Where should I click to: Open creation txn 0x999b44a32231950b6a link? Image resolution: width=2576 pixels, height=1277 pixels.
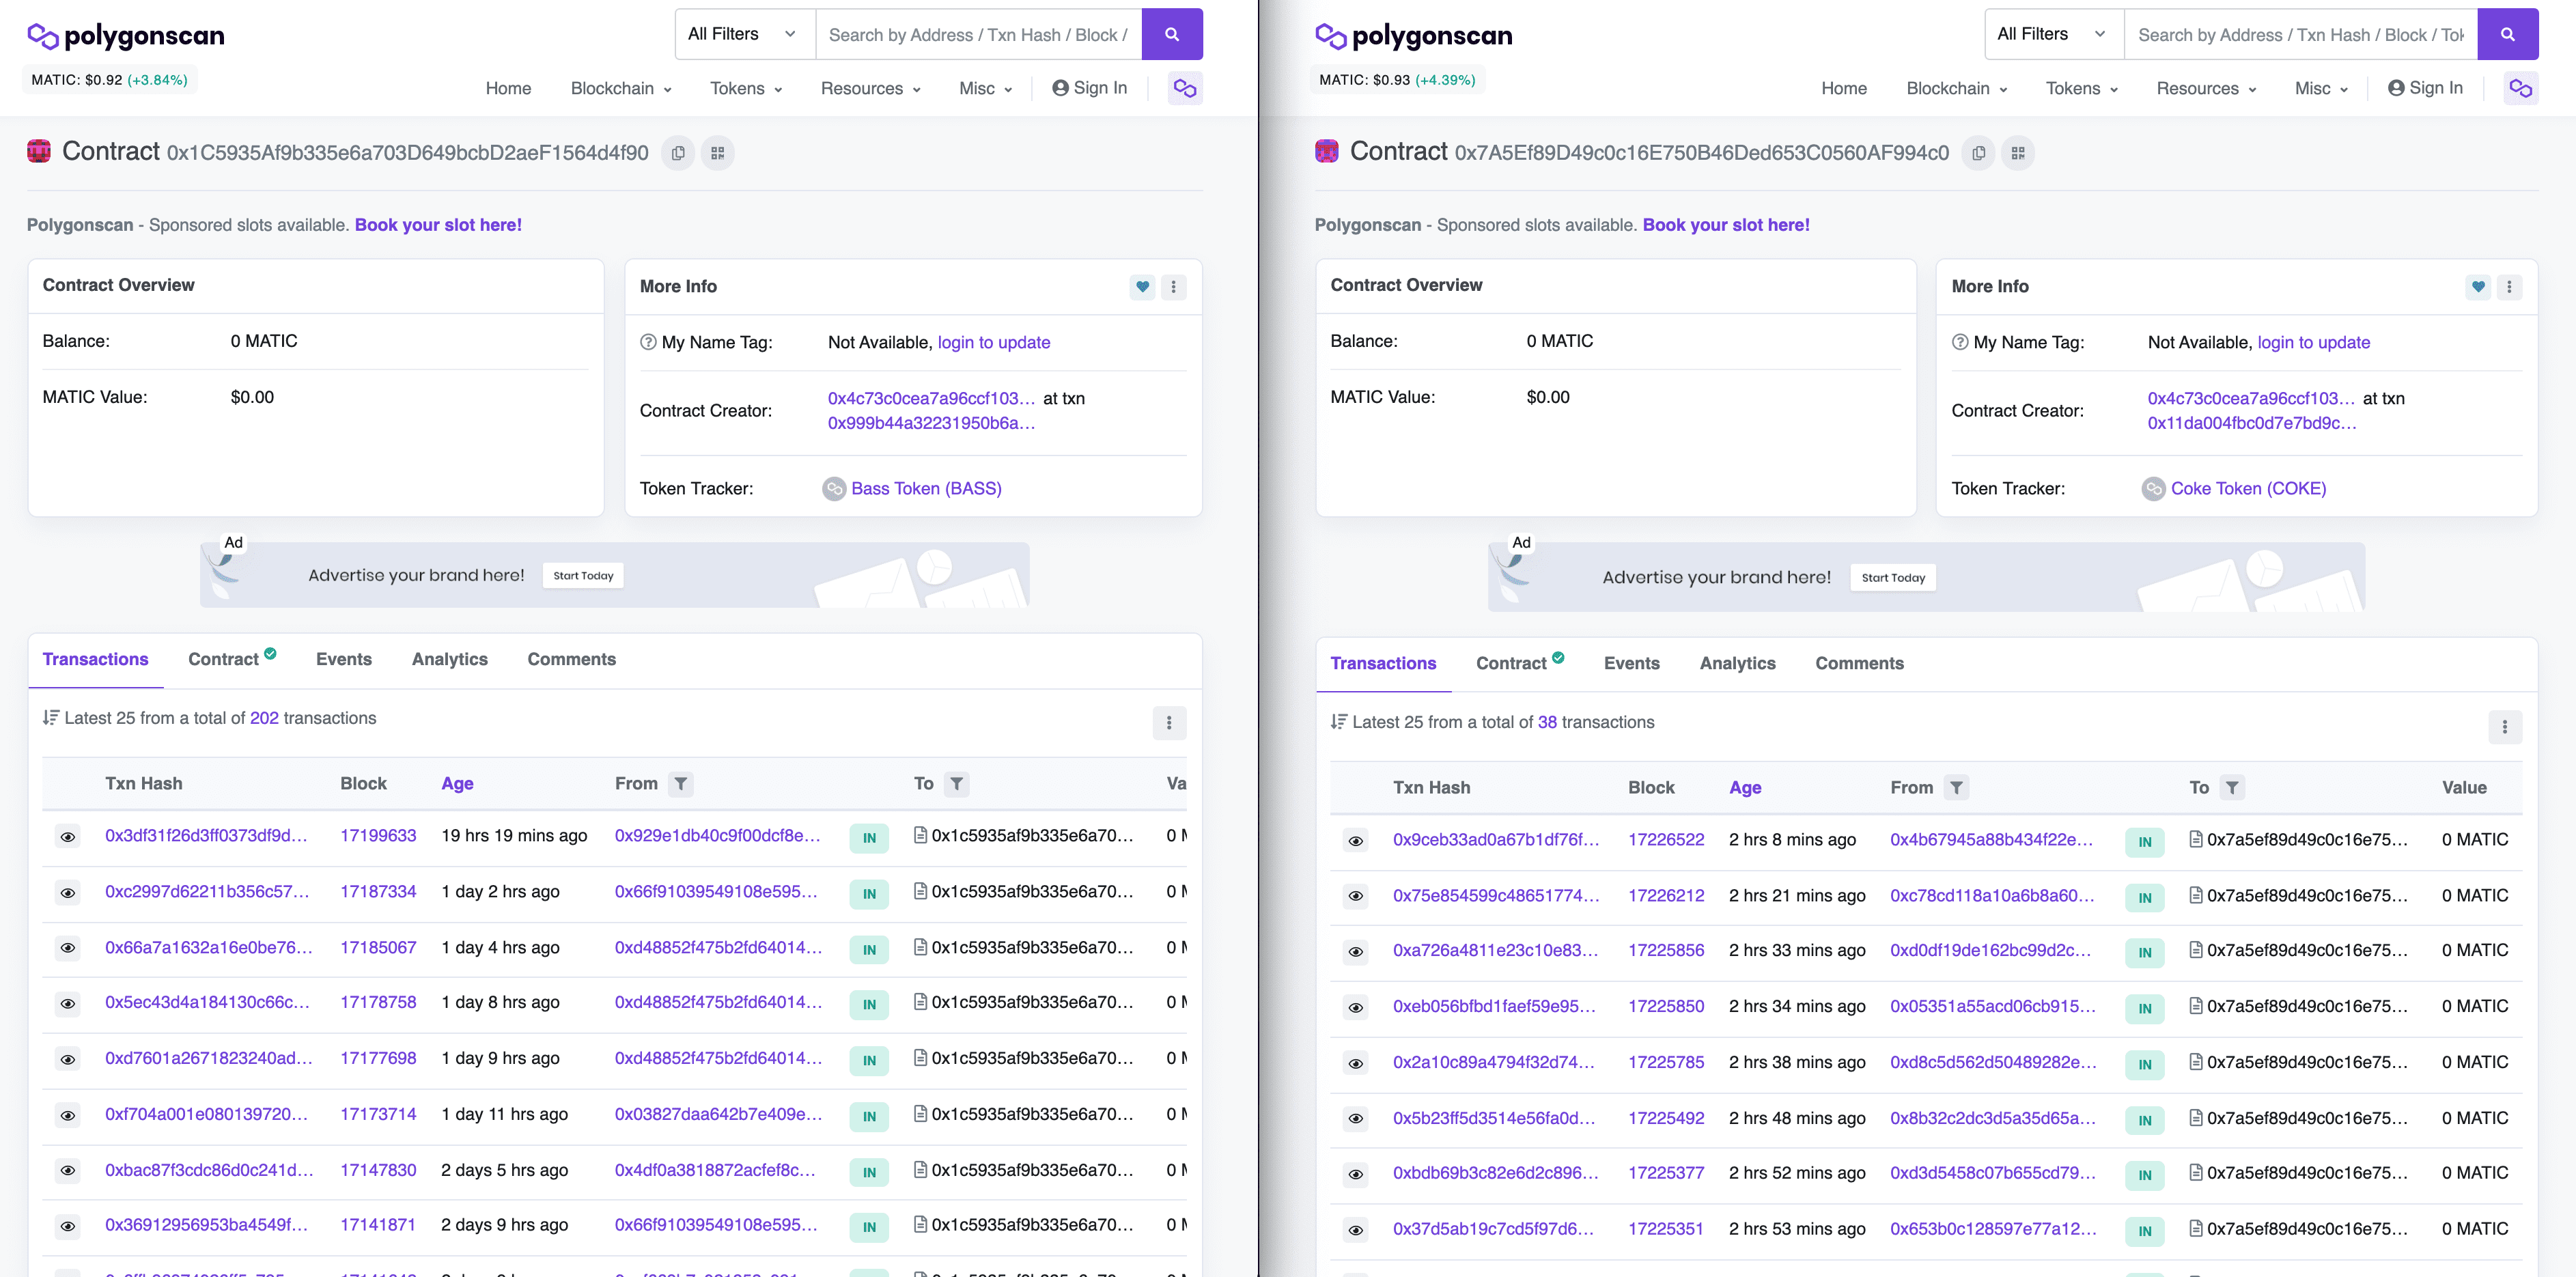(931, 423)
